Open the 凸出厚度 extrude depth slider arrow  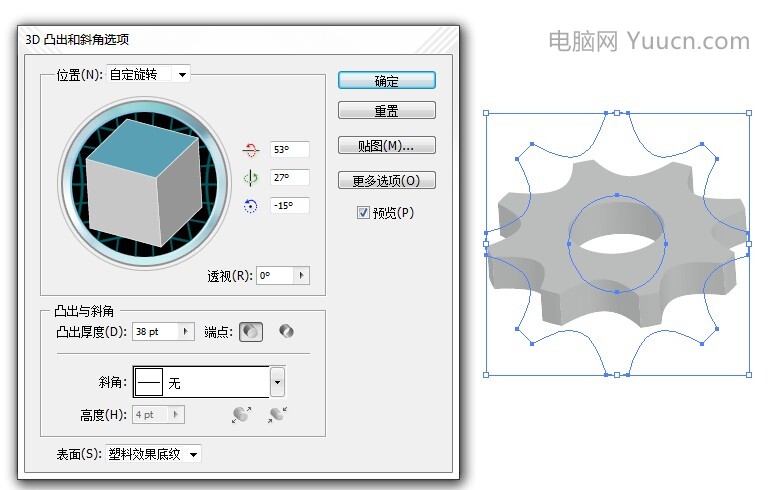186,332
